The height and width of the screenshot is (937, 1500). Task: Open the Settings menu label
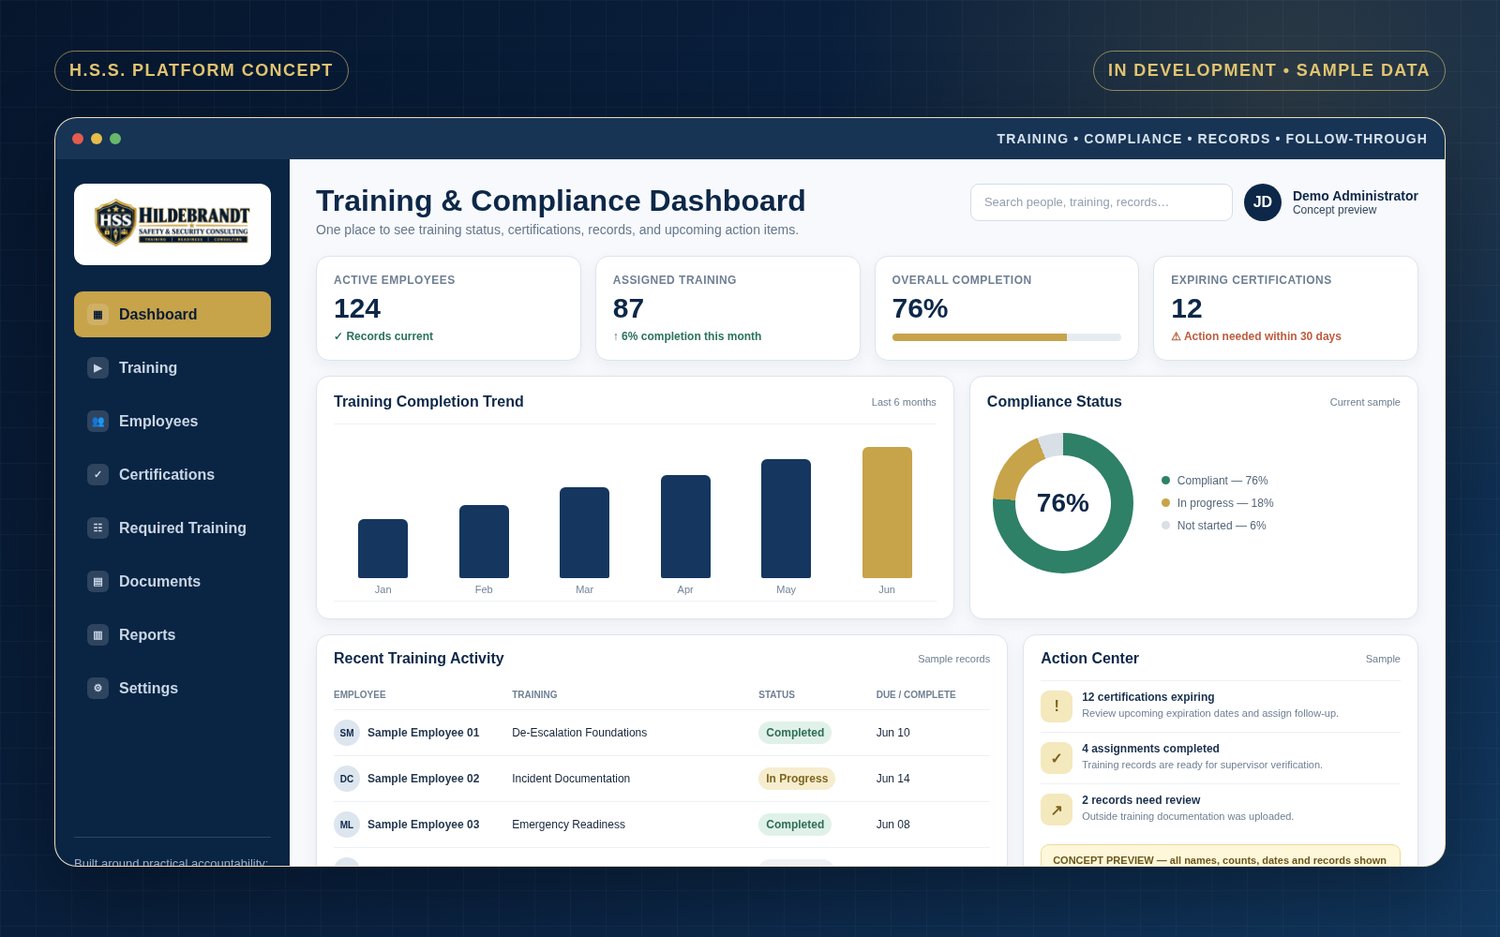click(148, 688)
